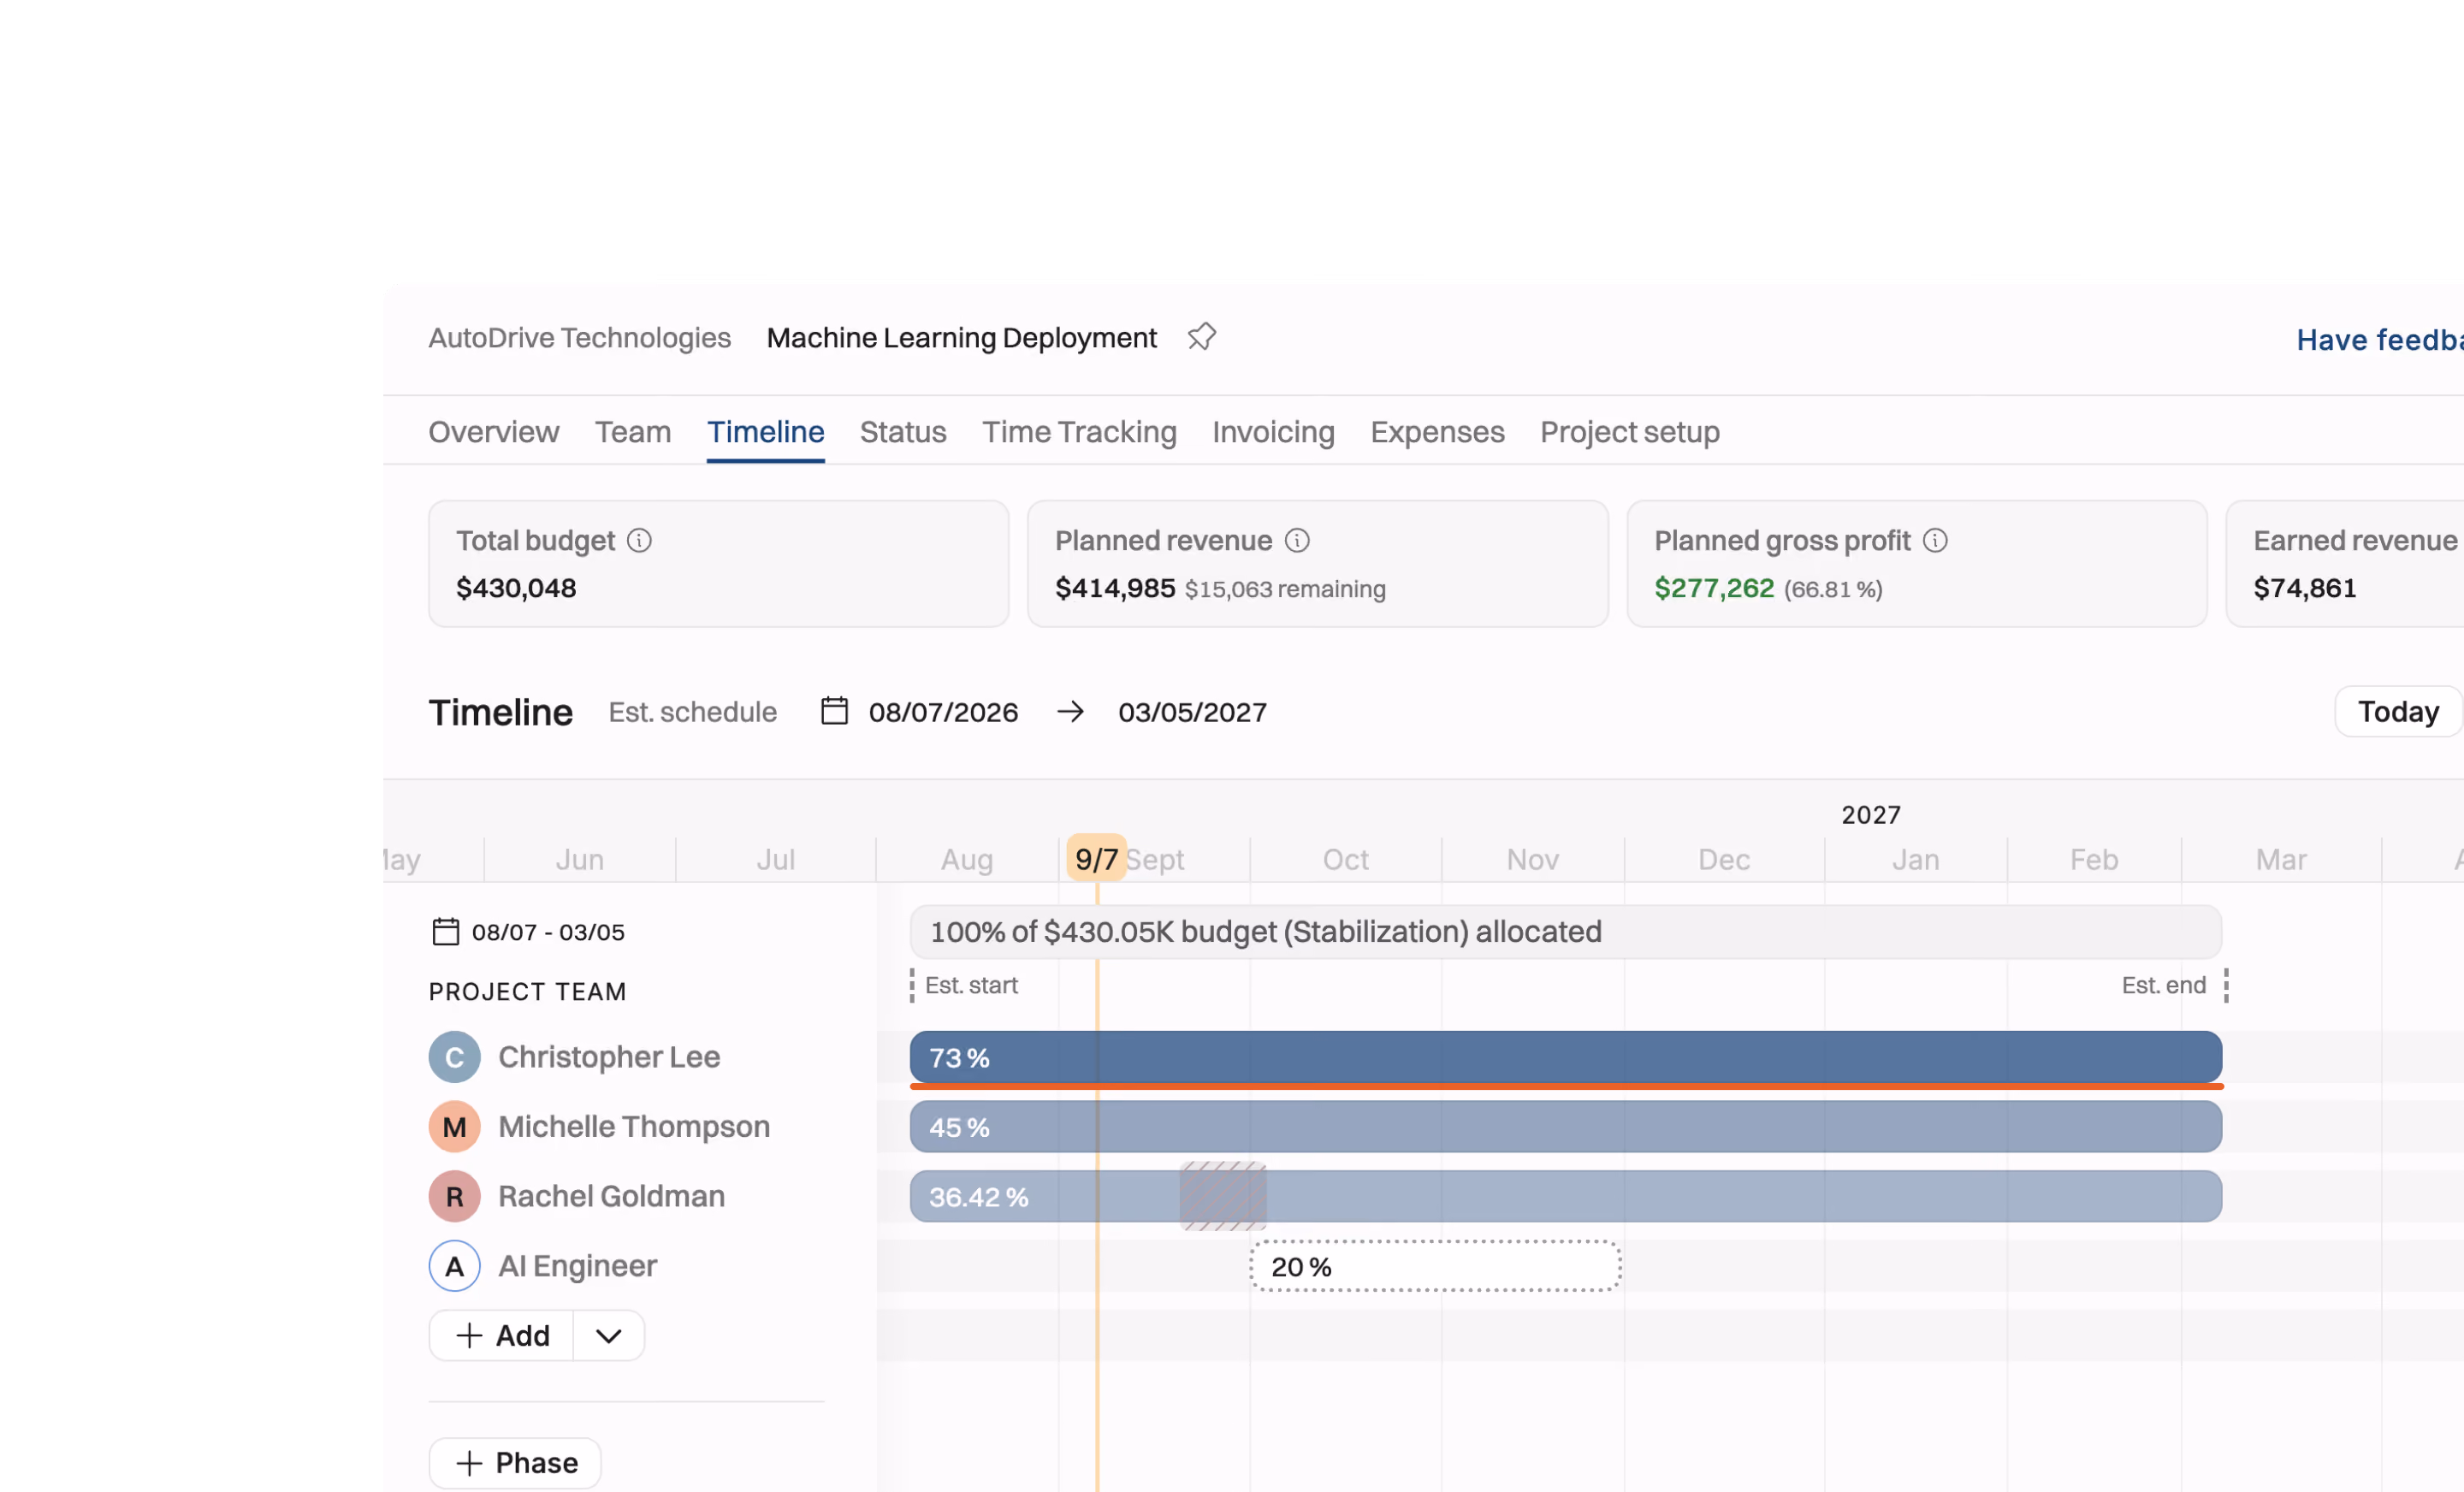2464x1492 pixels.
Task: Expand the Add button dropdown chevron
Action: 609,1336
